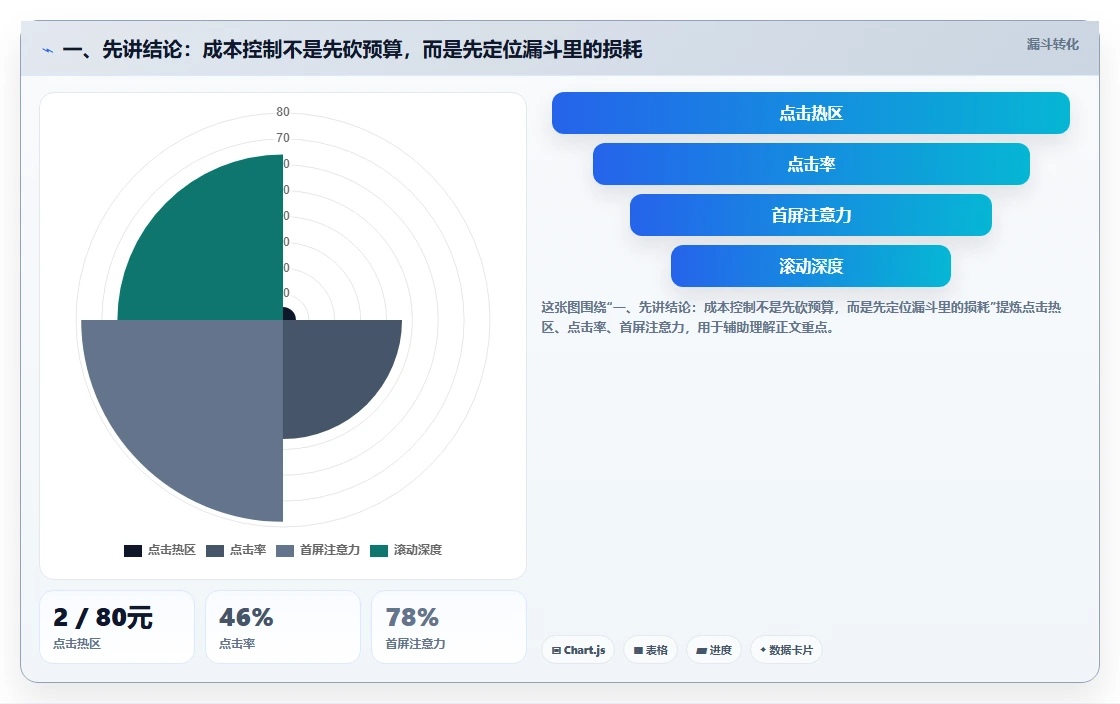Toggle the 点击率 legend swatch
Image resolution: width=1120 pixels, height=704 pixels.
pos(215,550)
